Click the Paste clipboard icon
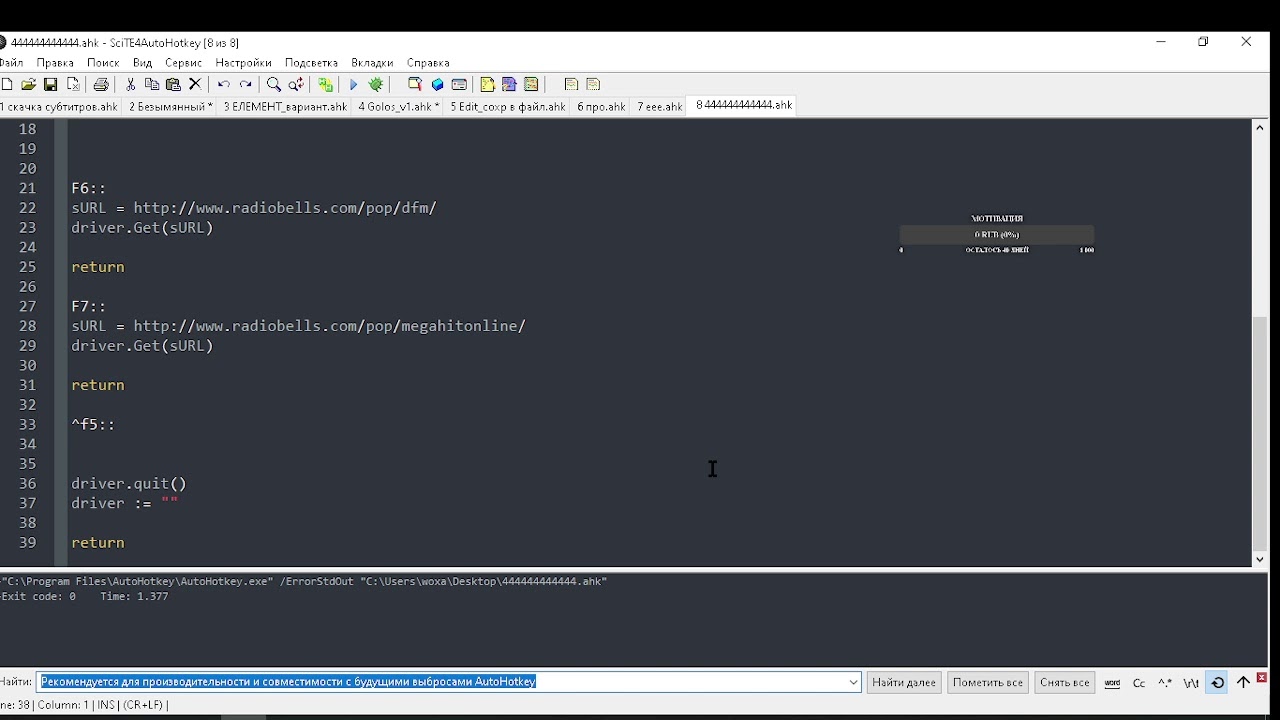1280x720 pixels. coord(173,85)
